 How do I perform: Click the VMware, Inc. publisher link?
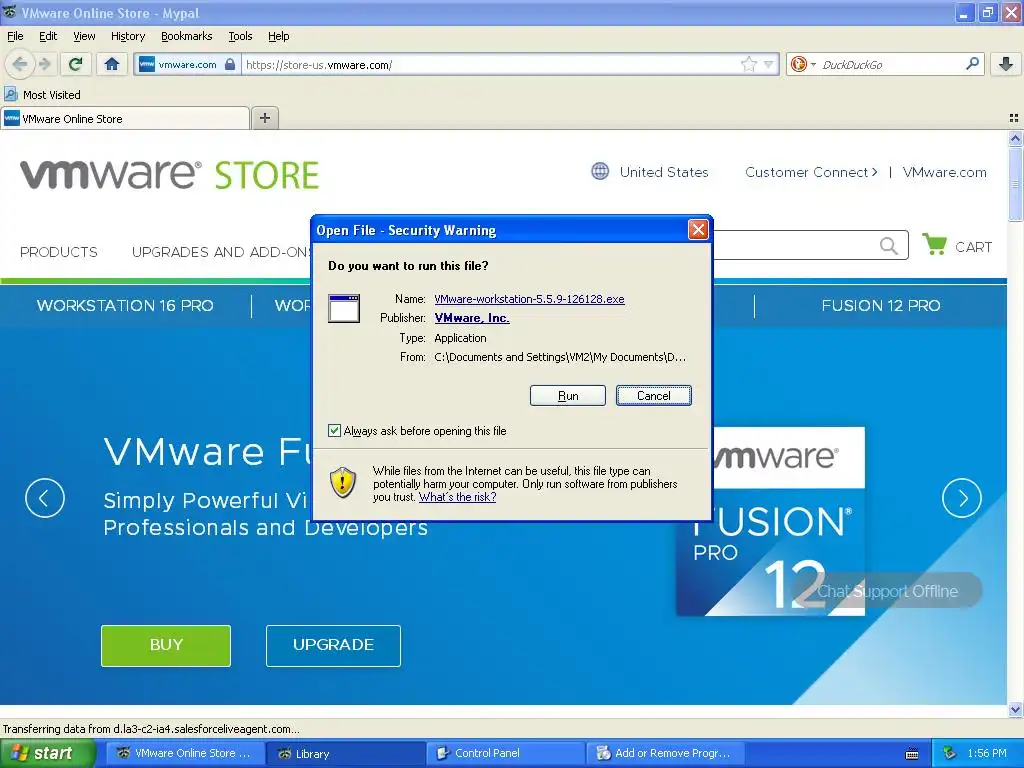472,318
